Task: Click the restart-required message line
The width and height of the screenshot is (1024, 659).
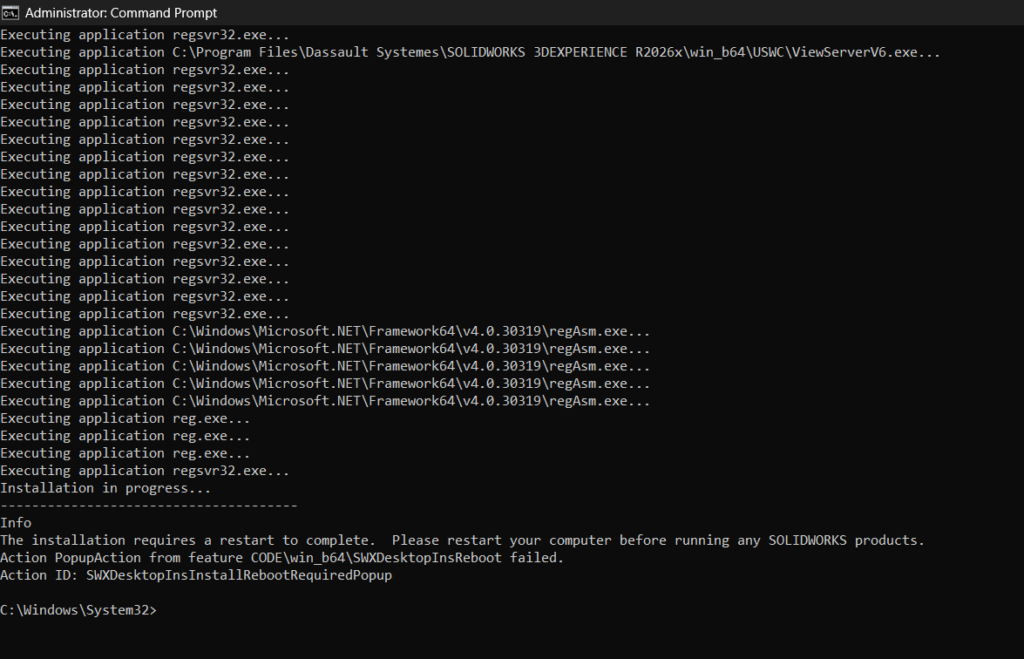Action: [462, 540]
